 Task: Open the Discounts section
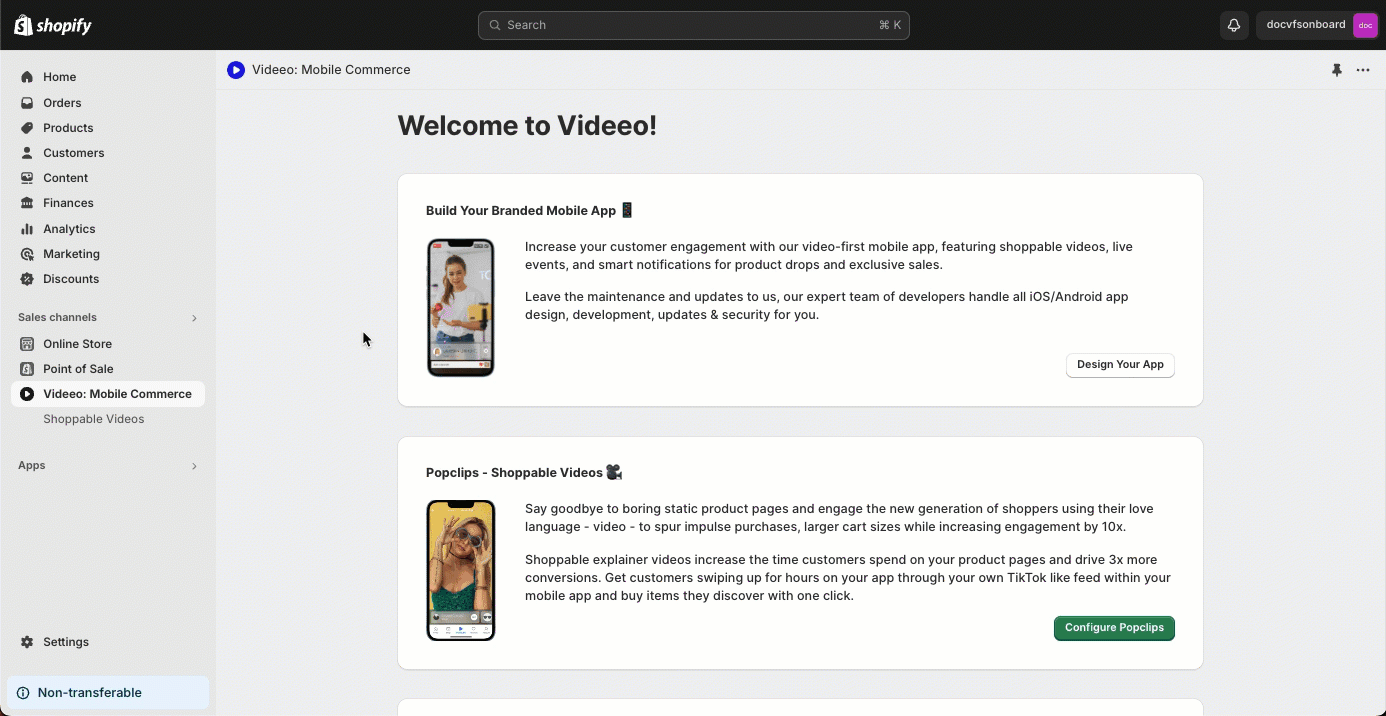(x=70, y=278)
